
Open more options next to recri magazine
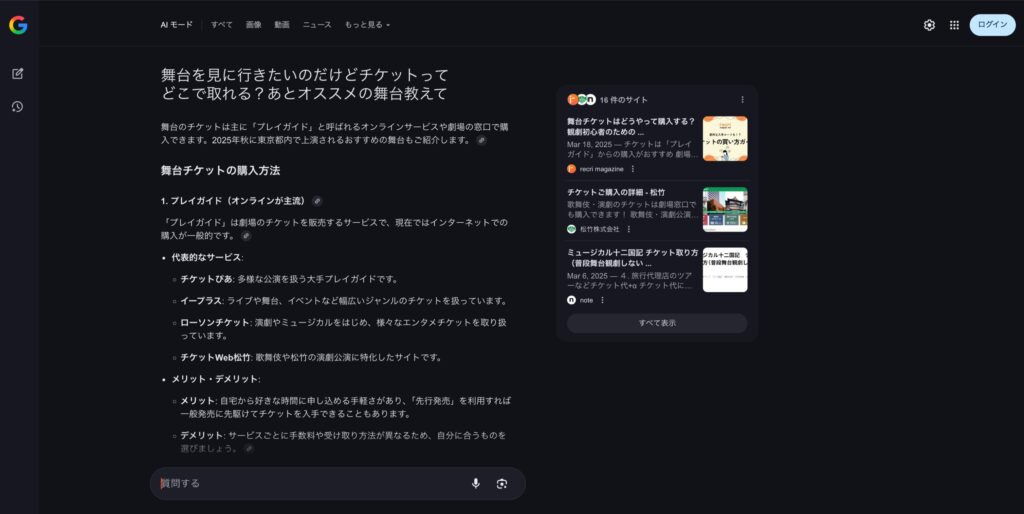tap(633, 169)
